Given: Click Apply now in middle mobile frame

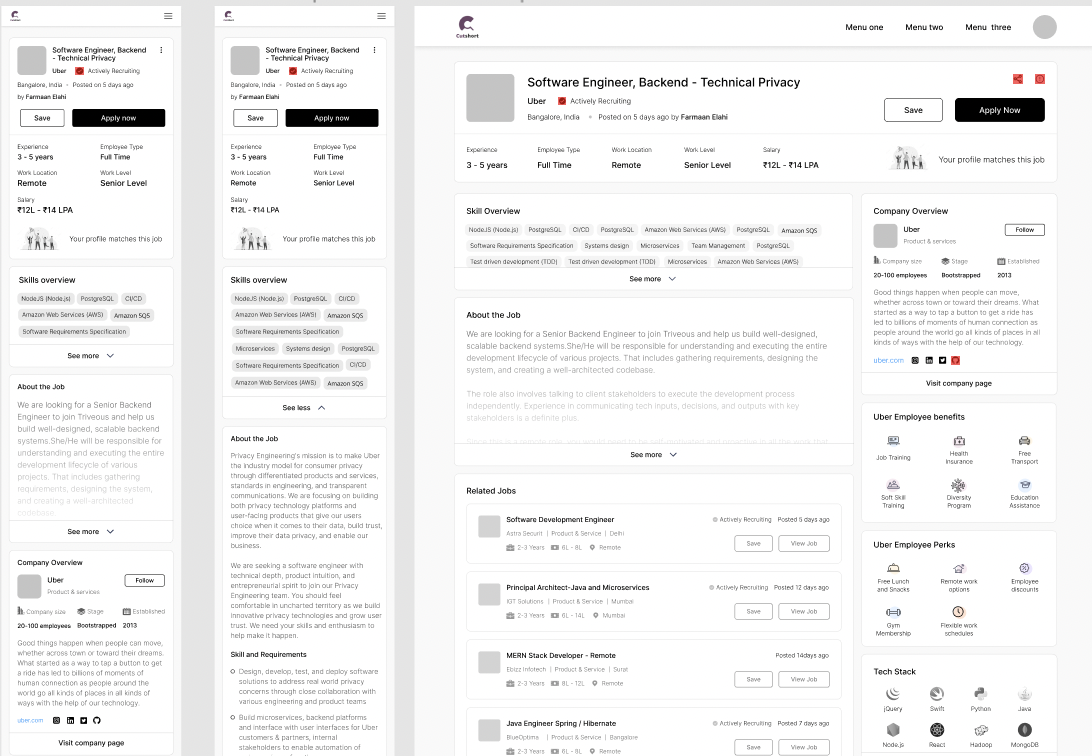Looking at the screenshot, I should click(x=332, y=118).
